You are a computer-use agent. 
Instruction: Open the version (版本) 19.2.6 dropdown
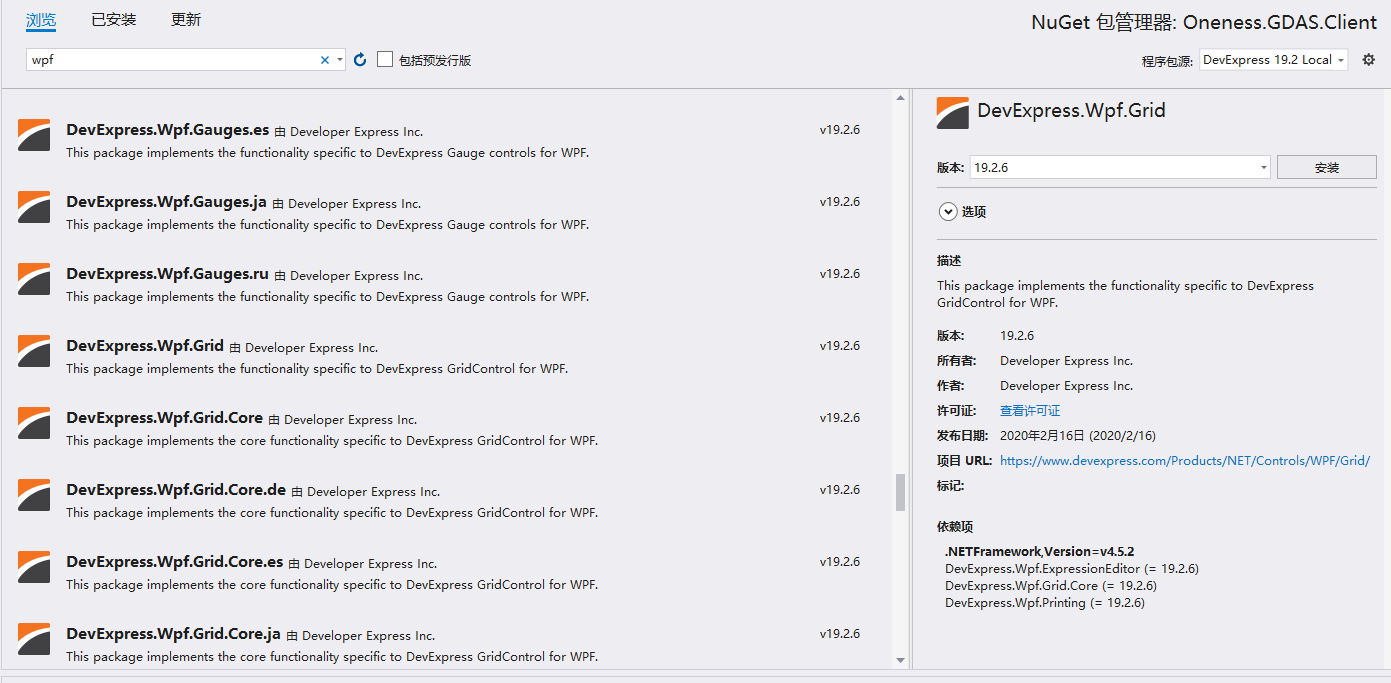click(x=1120, y=167)
